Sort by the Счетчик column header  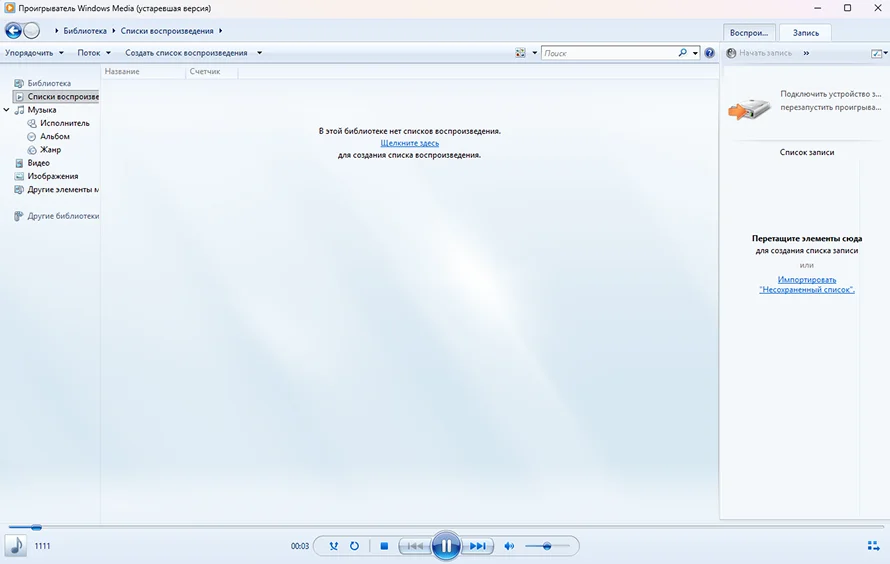(x=211, y=71)
